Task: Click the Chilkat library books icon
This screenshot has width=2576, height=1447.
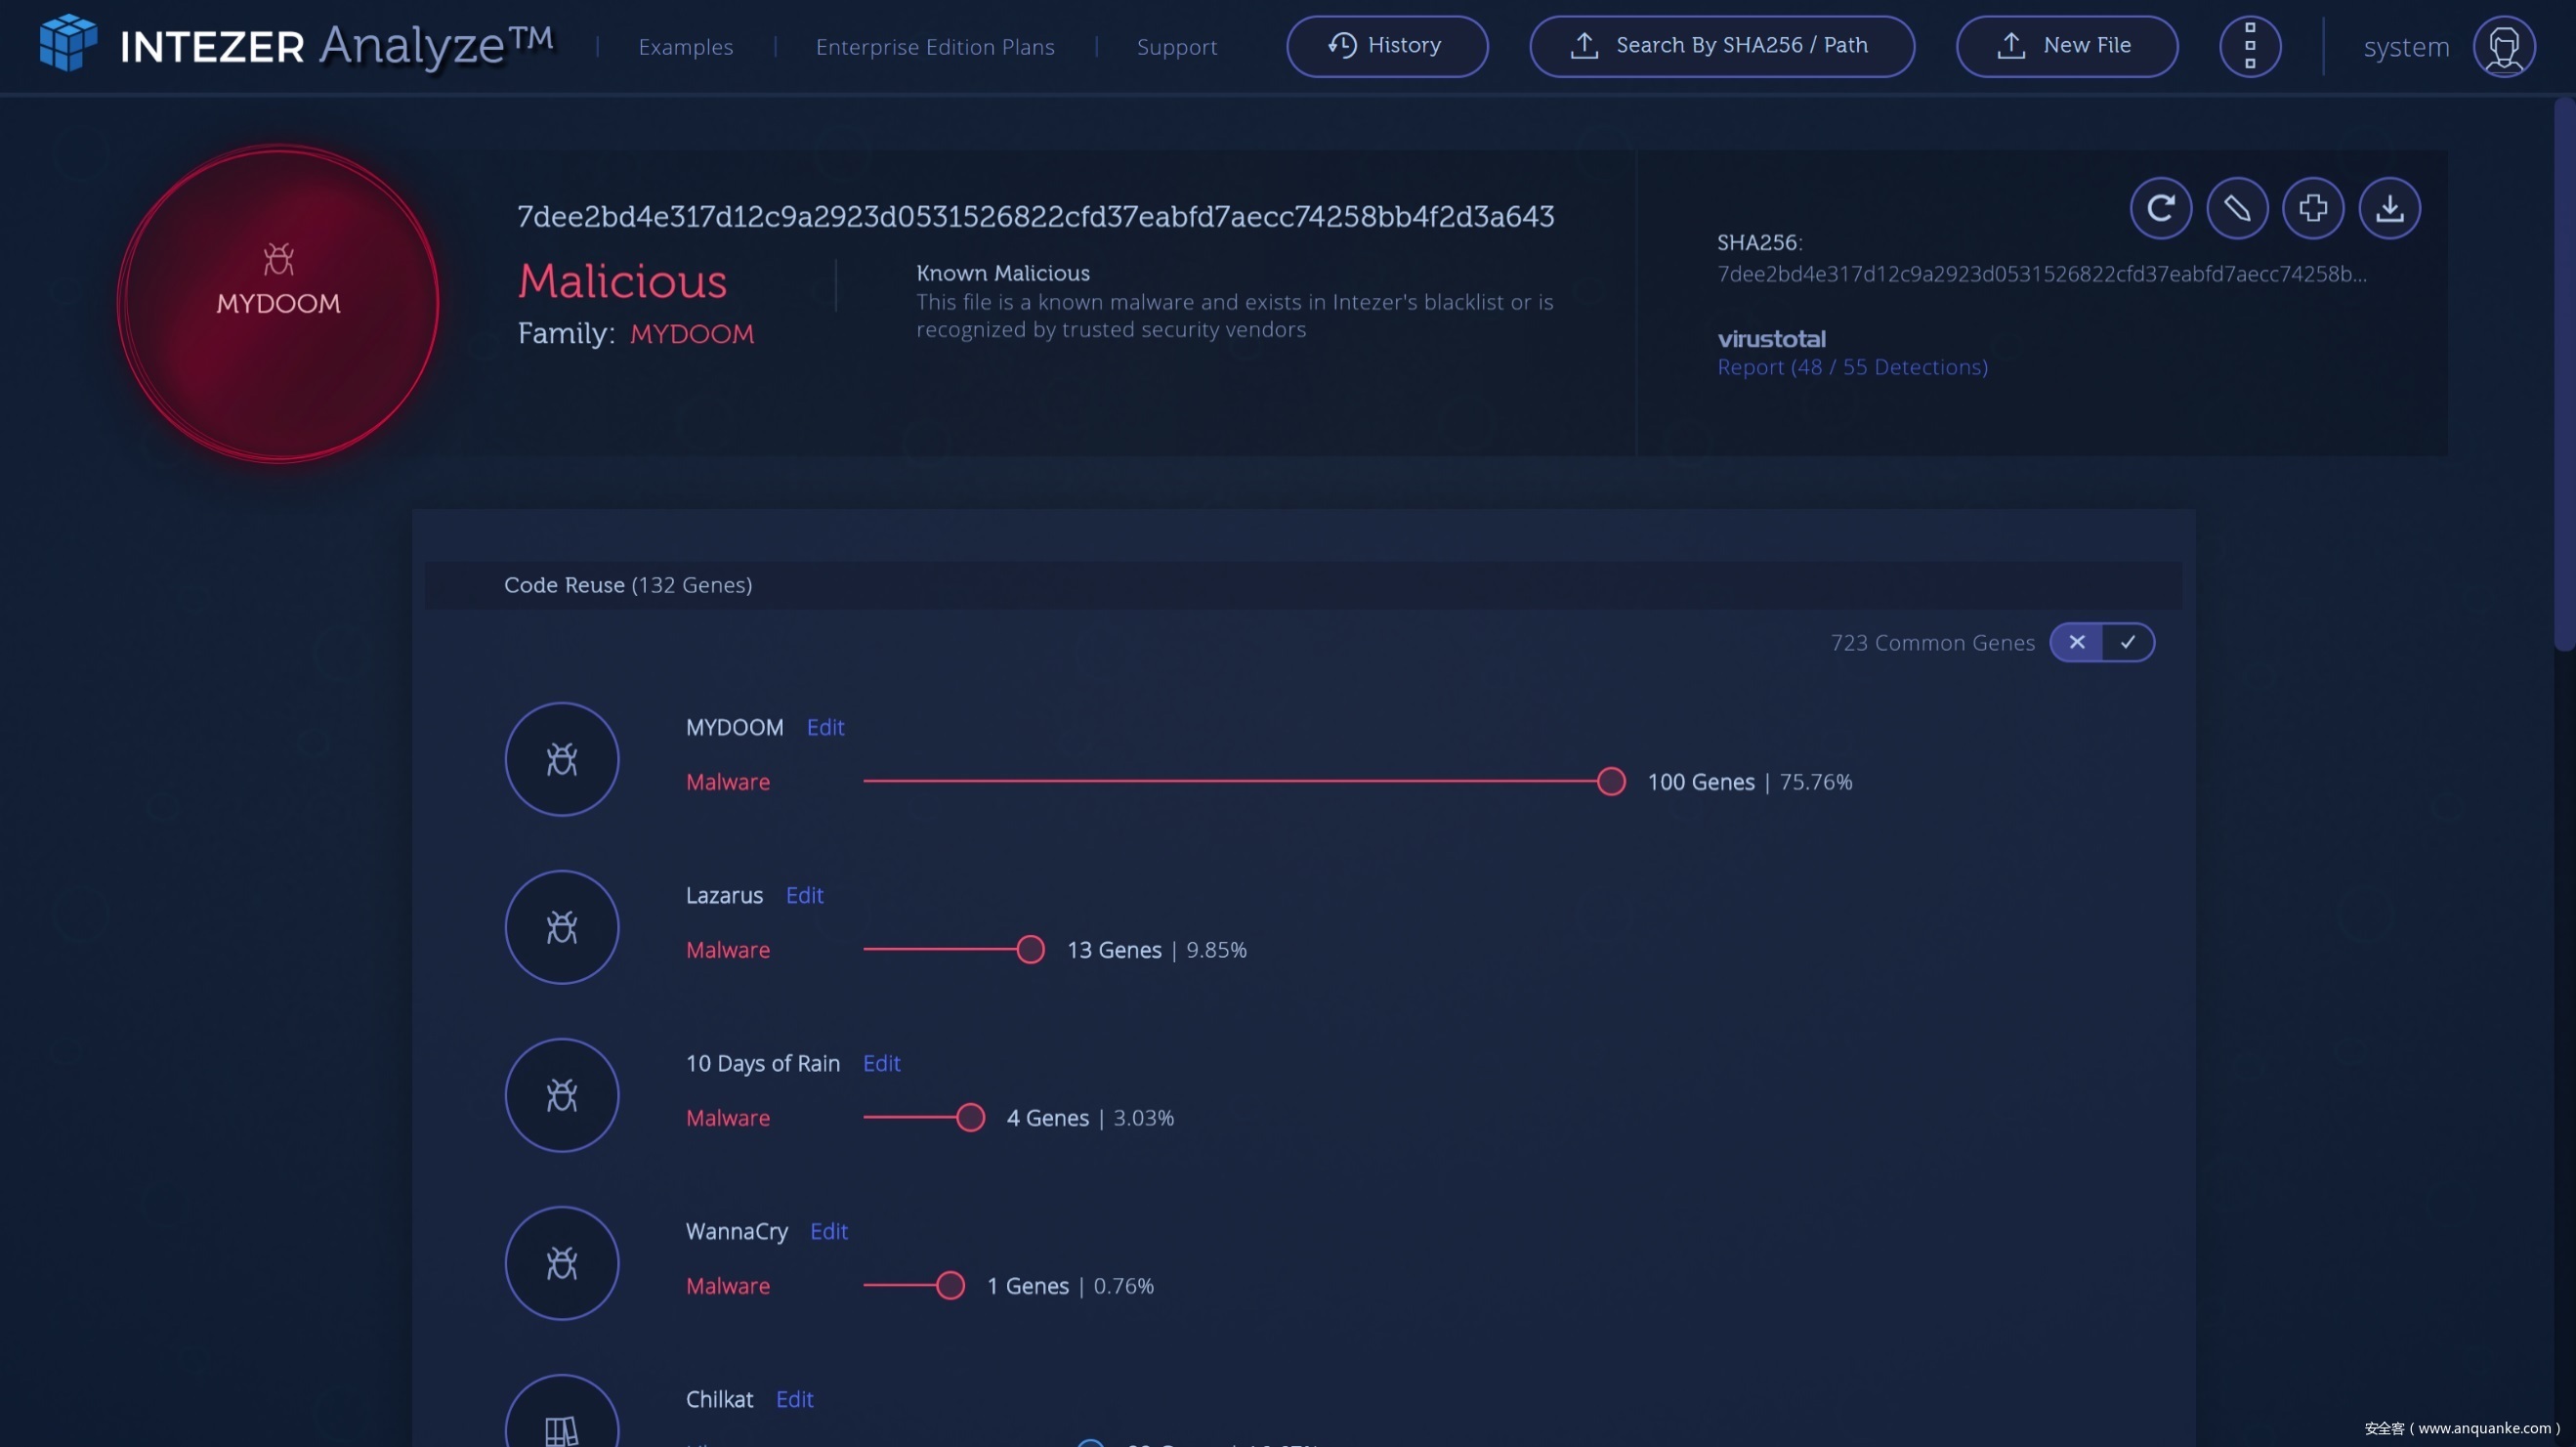Action: pos(562,1428)
